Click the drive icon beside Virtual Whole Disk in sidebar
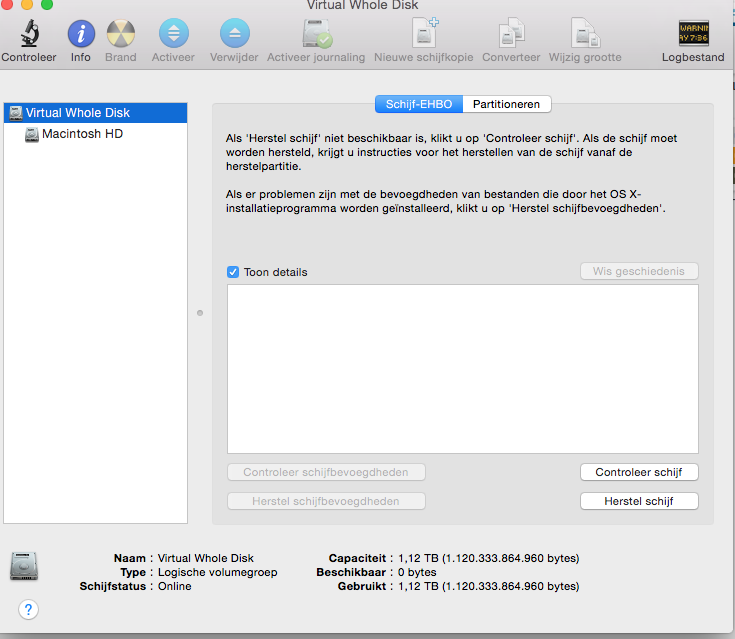 [16, 113]
